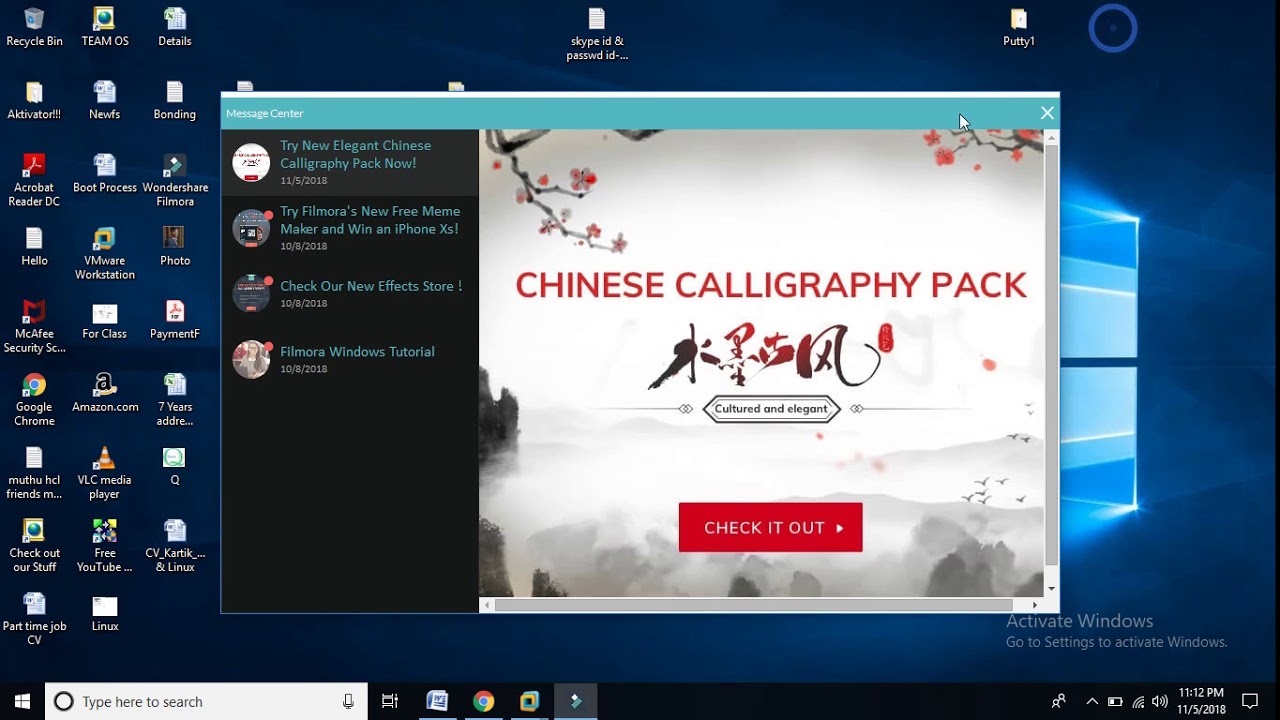
Task: Open VMware Workstation shortcut
Action: (x=105, y=253)
